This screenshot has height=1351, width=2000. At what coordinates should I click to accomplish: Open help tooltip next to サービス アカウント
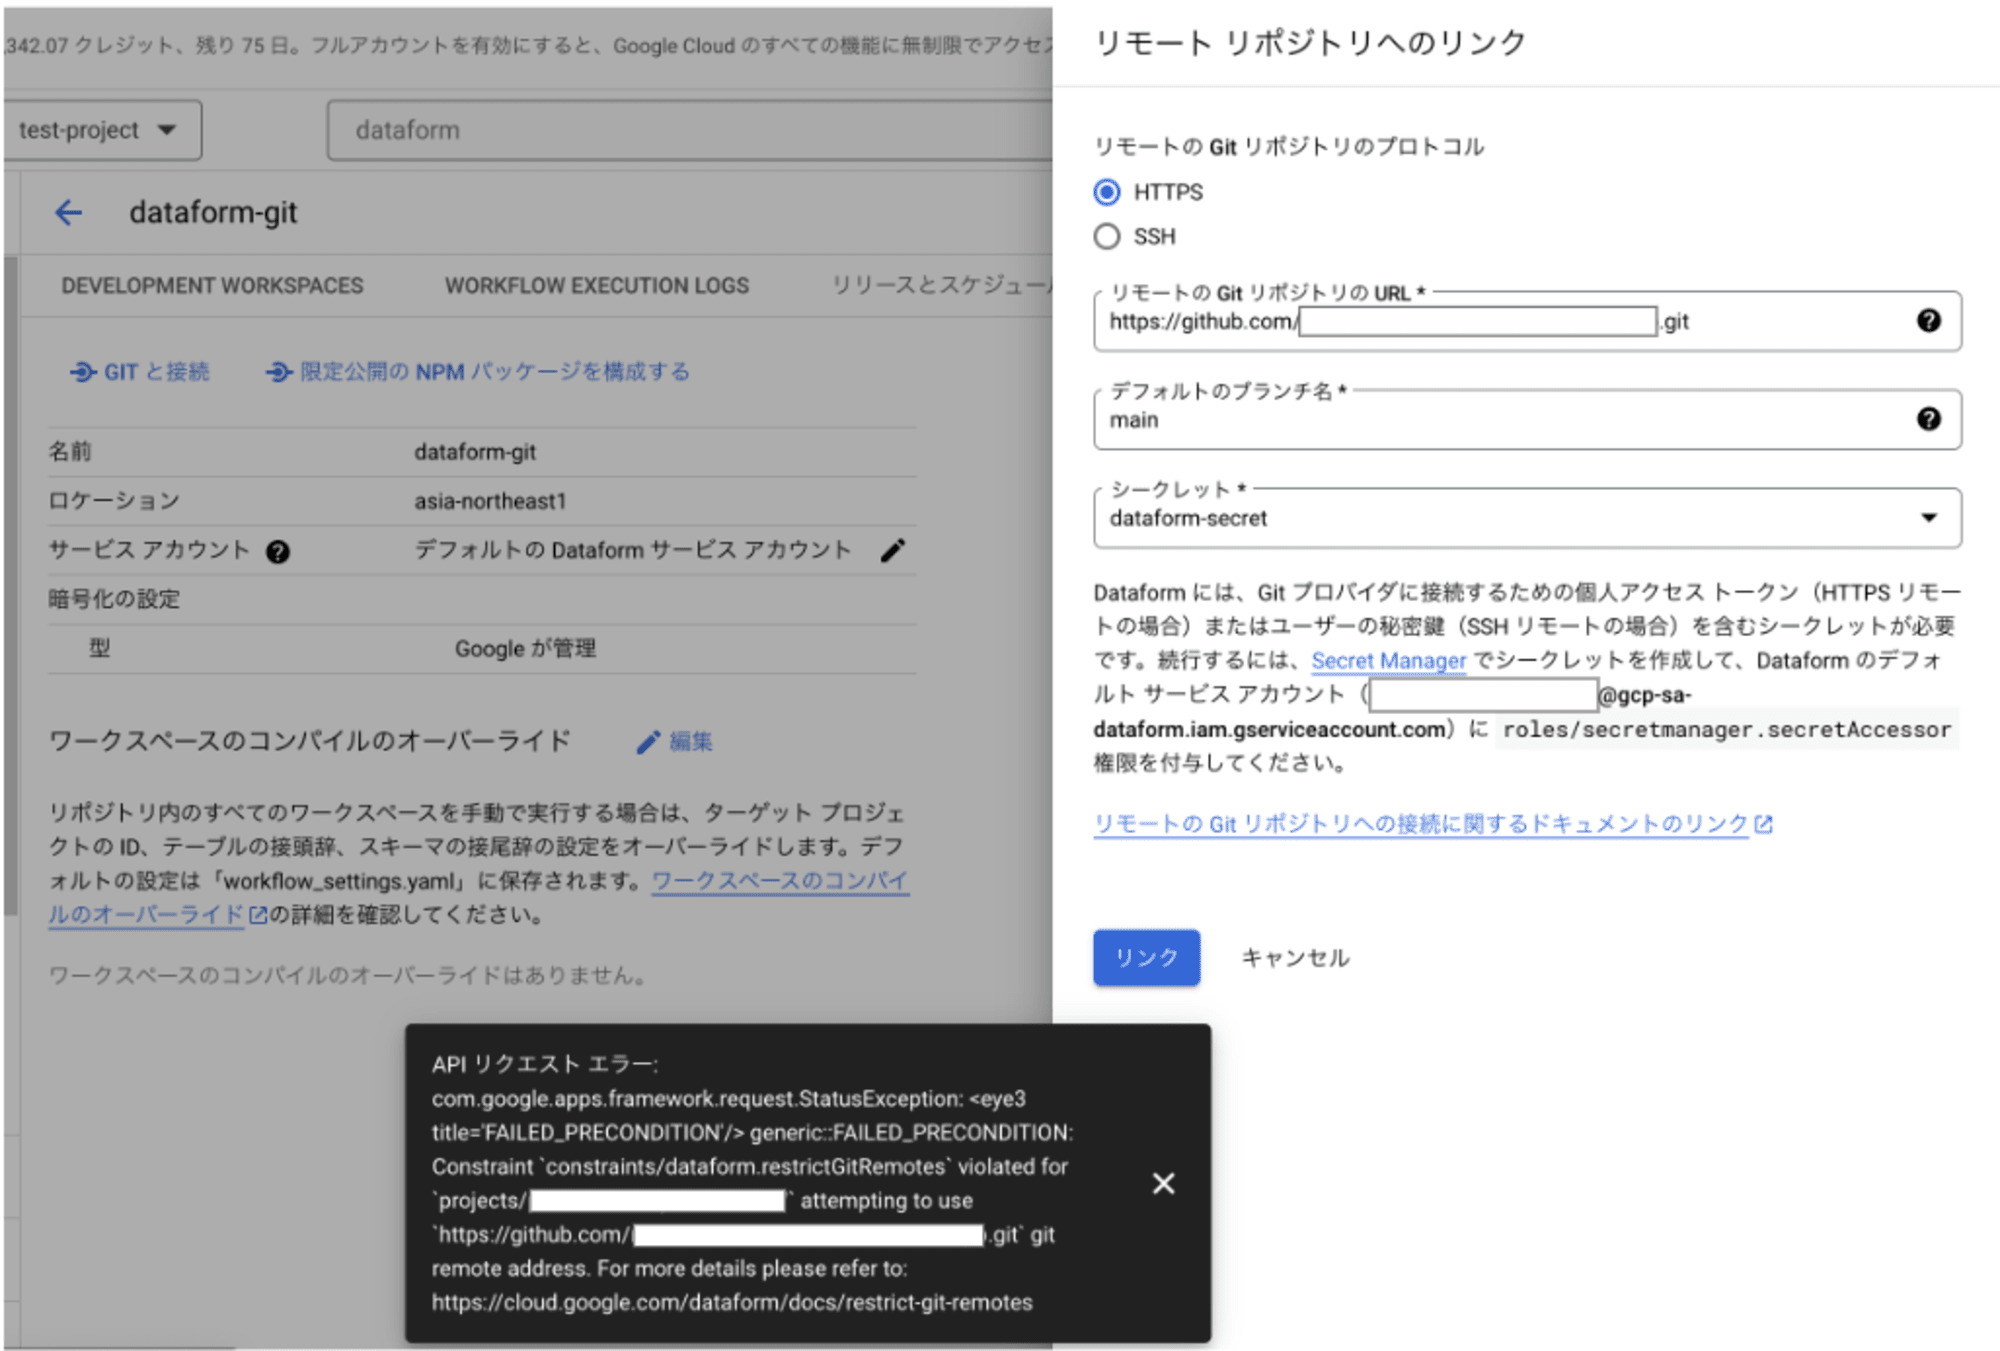(x=278, y=551)
